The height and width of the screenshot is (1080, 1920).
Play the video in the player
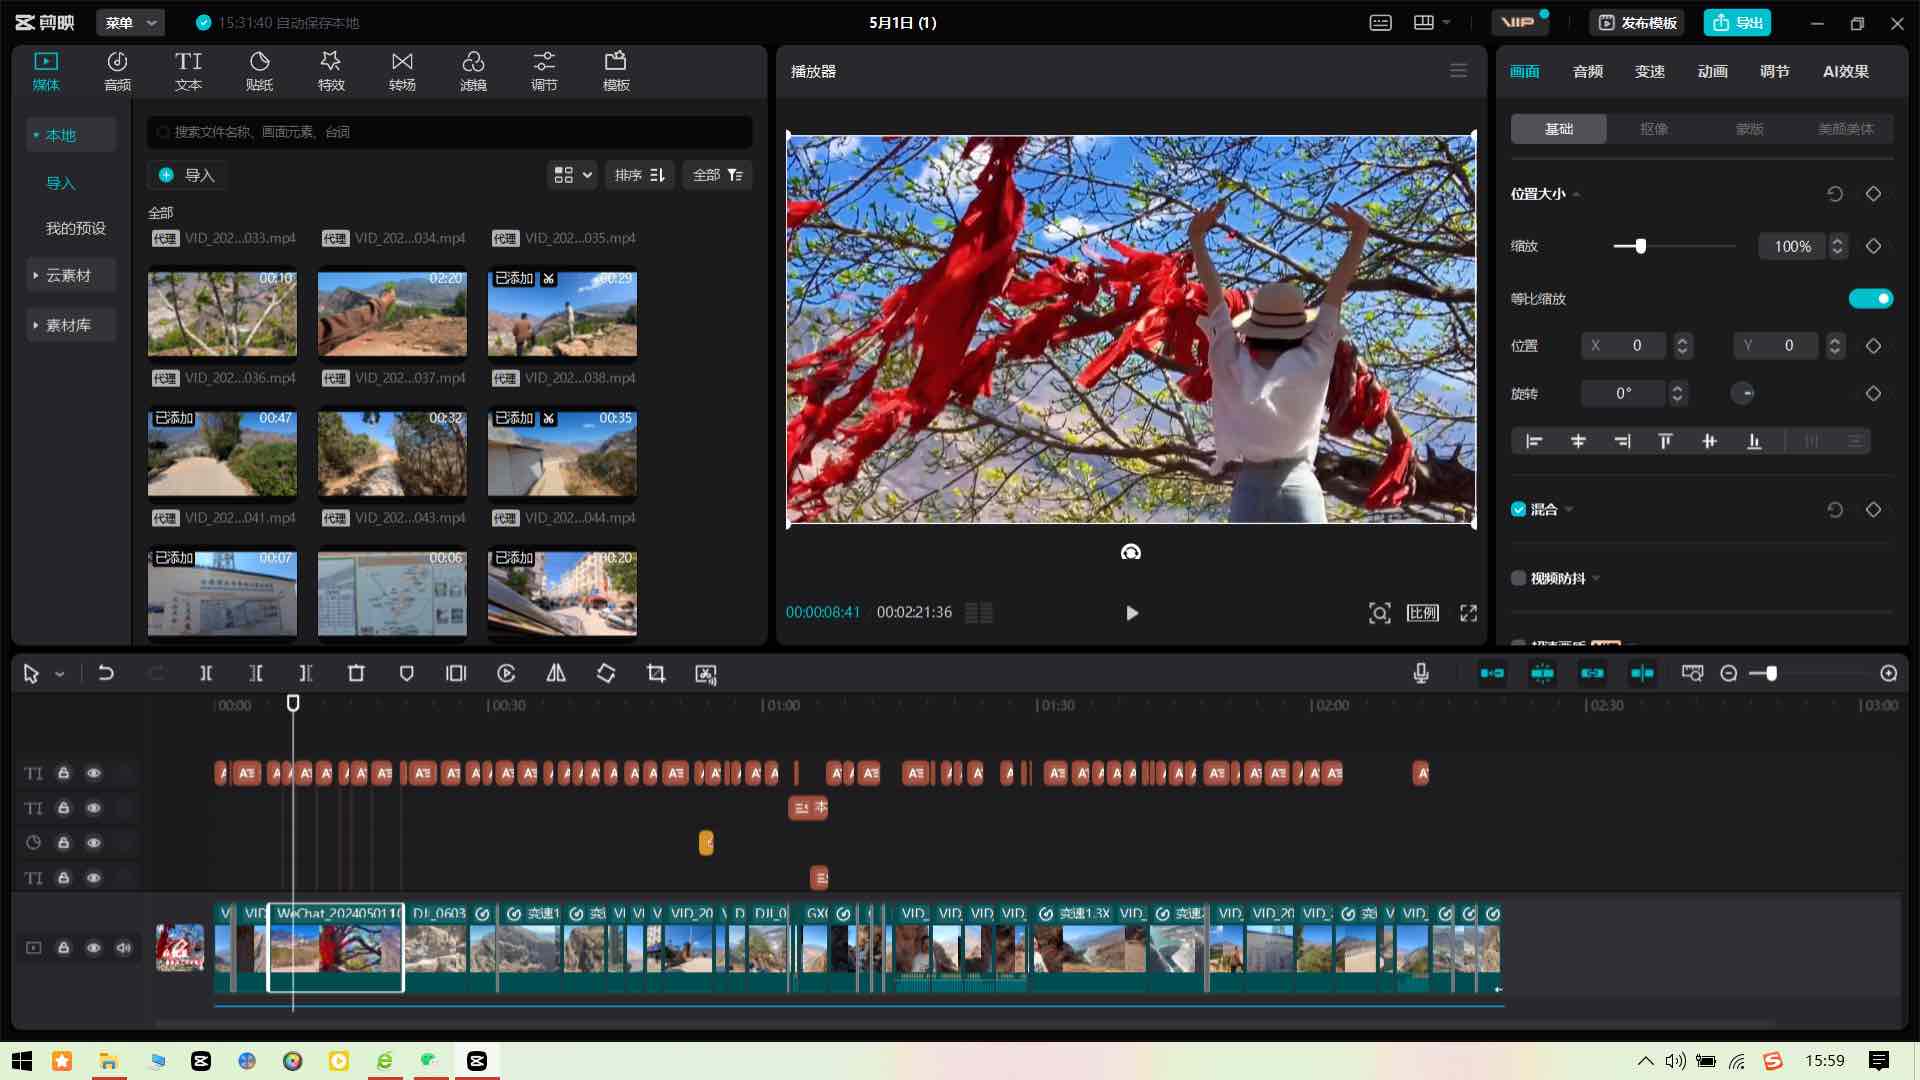(x=1131, y=613)
